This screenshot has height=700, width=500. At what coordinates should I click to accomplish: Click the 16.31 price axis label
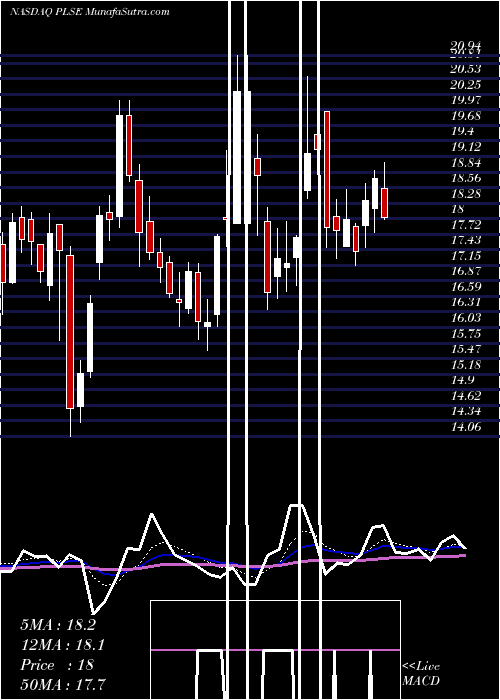tap(466, 302)
